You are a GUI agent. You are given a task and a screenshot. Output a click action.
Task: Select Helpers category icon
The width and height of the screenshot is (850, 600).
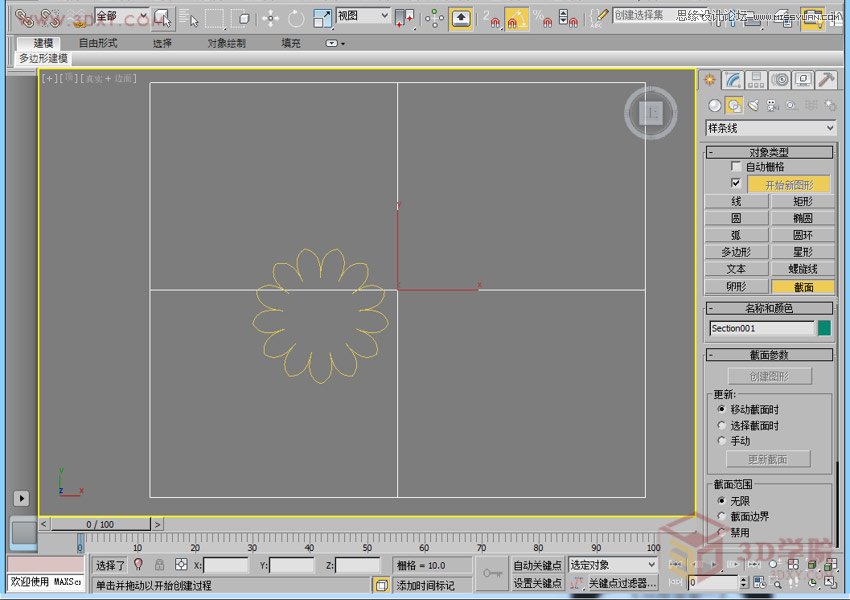coord(791,105)
